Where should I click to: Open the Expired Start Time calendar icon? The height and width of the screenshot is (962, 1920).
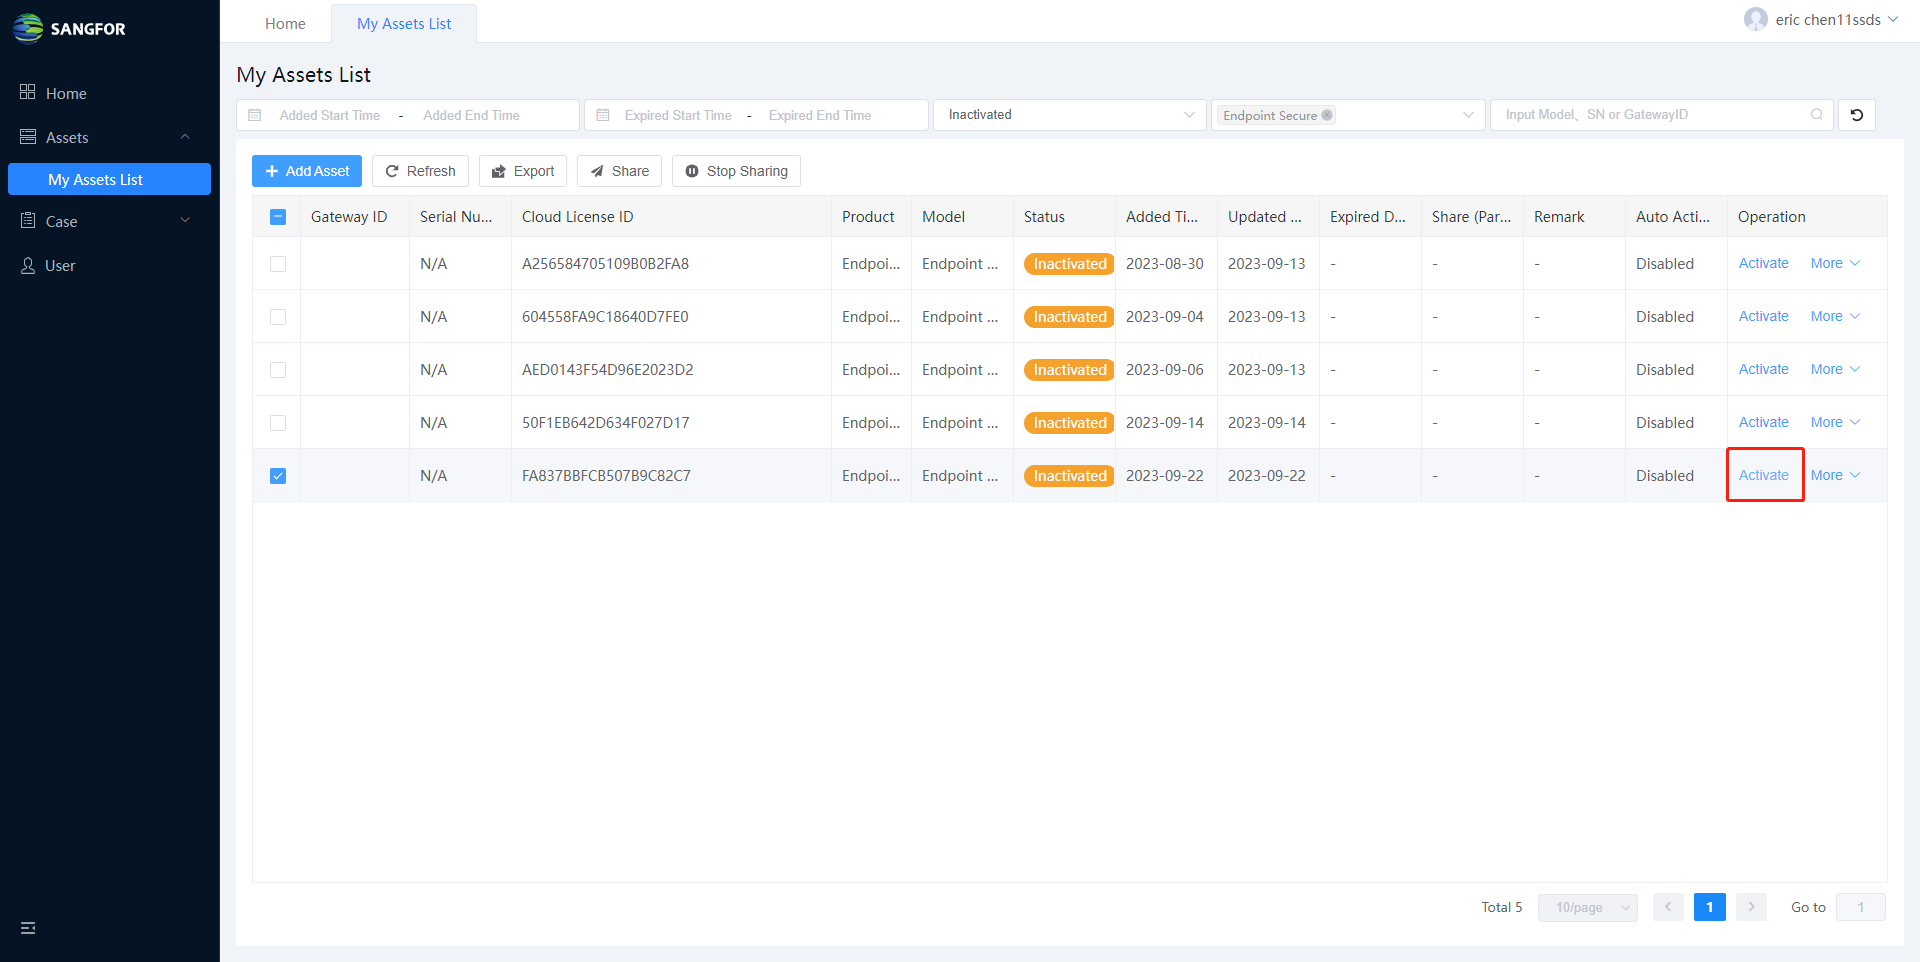(603, 115)
